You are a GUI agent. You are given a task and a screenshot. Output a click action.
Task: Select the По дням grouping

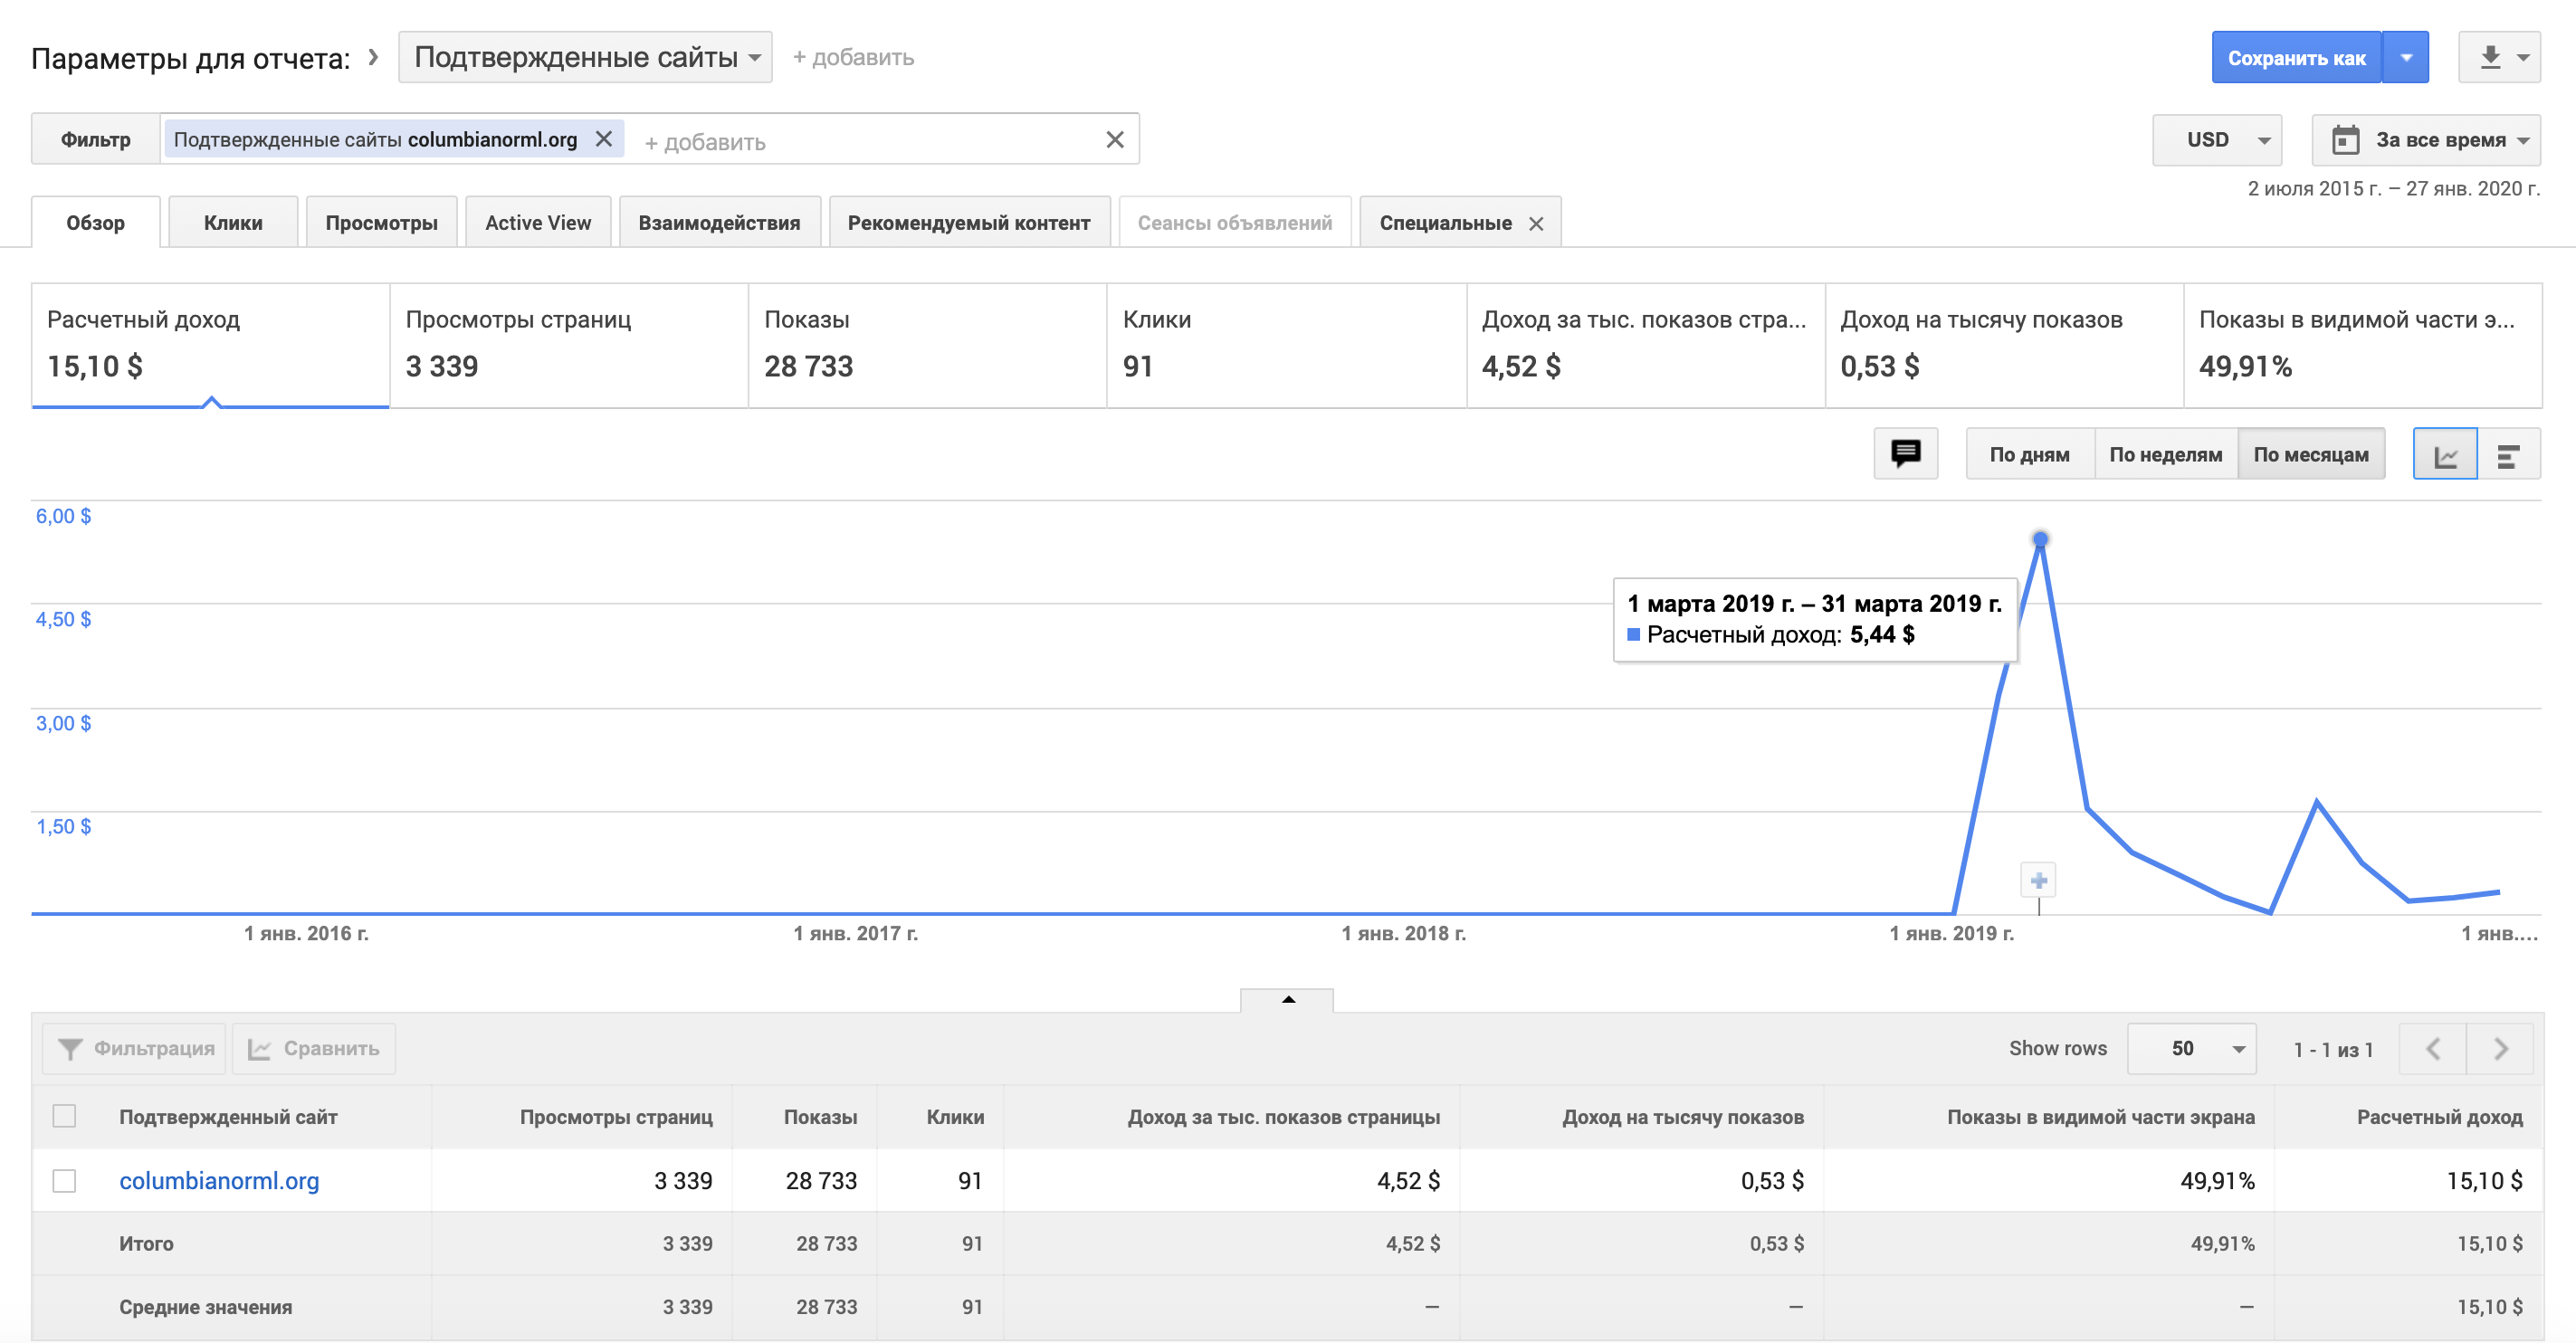point(2029,455)
